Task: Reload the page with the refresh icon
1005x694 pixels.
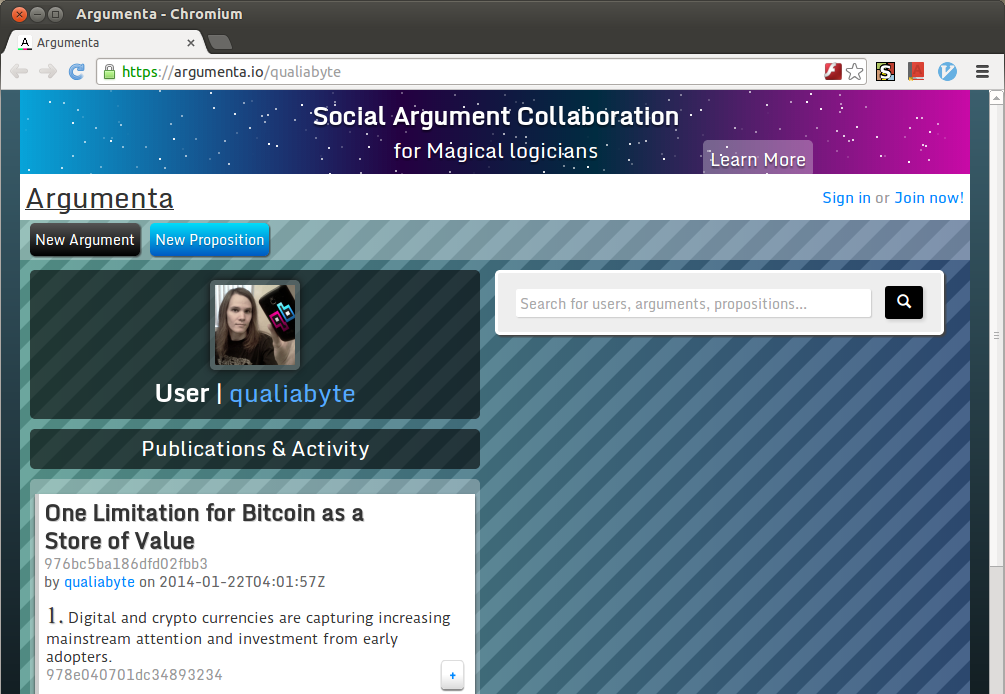Action: tap(76, 72)
